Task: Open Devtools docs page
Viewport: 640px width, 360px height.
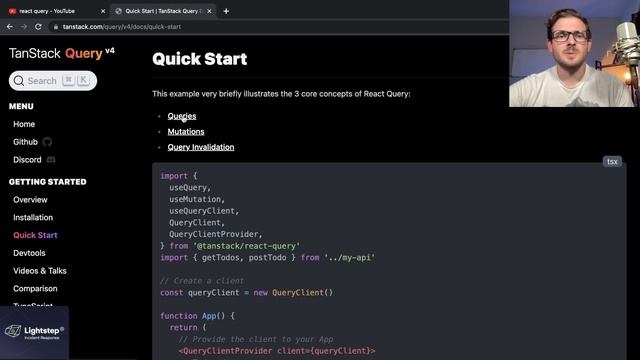Action: pyautogui.click(x=29, y=253)
